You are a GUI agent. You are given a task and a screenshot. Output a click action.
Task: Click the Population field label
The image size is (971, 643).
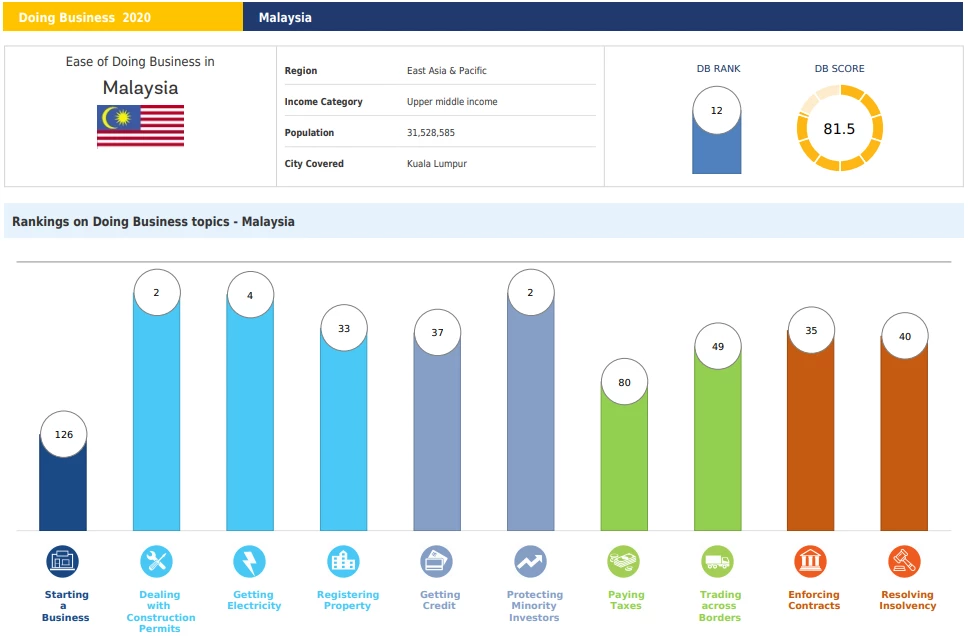click(309, 133)
